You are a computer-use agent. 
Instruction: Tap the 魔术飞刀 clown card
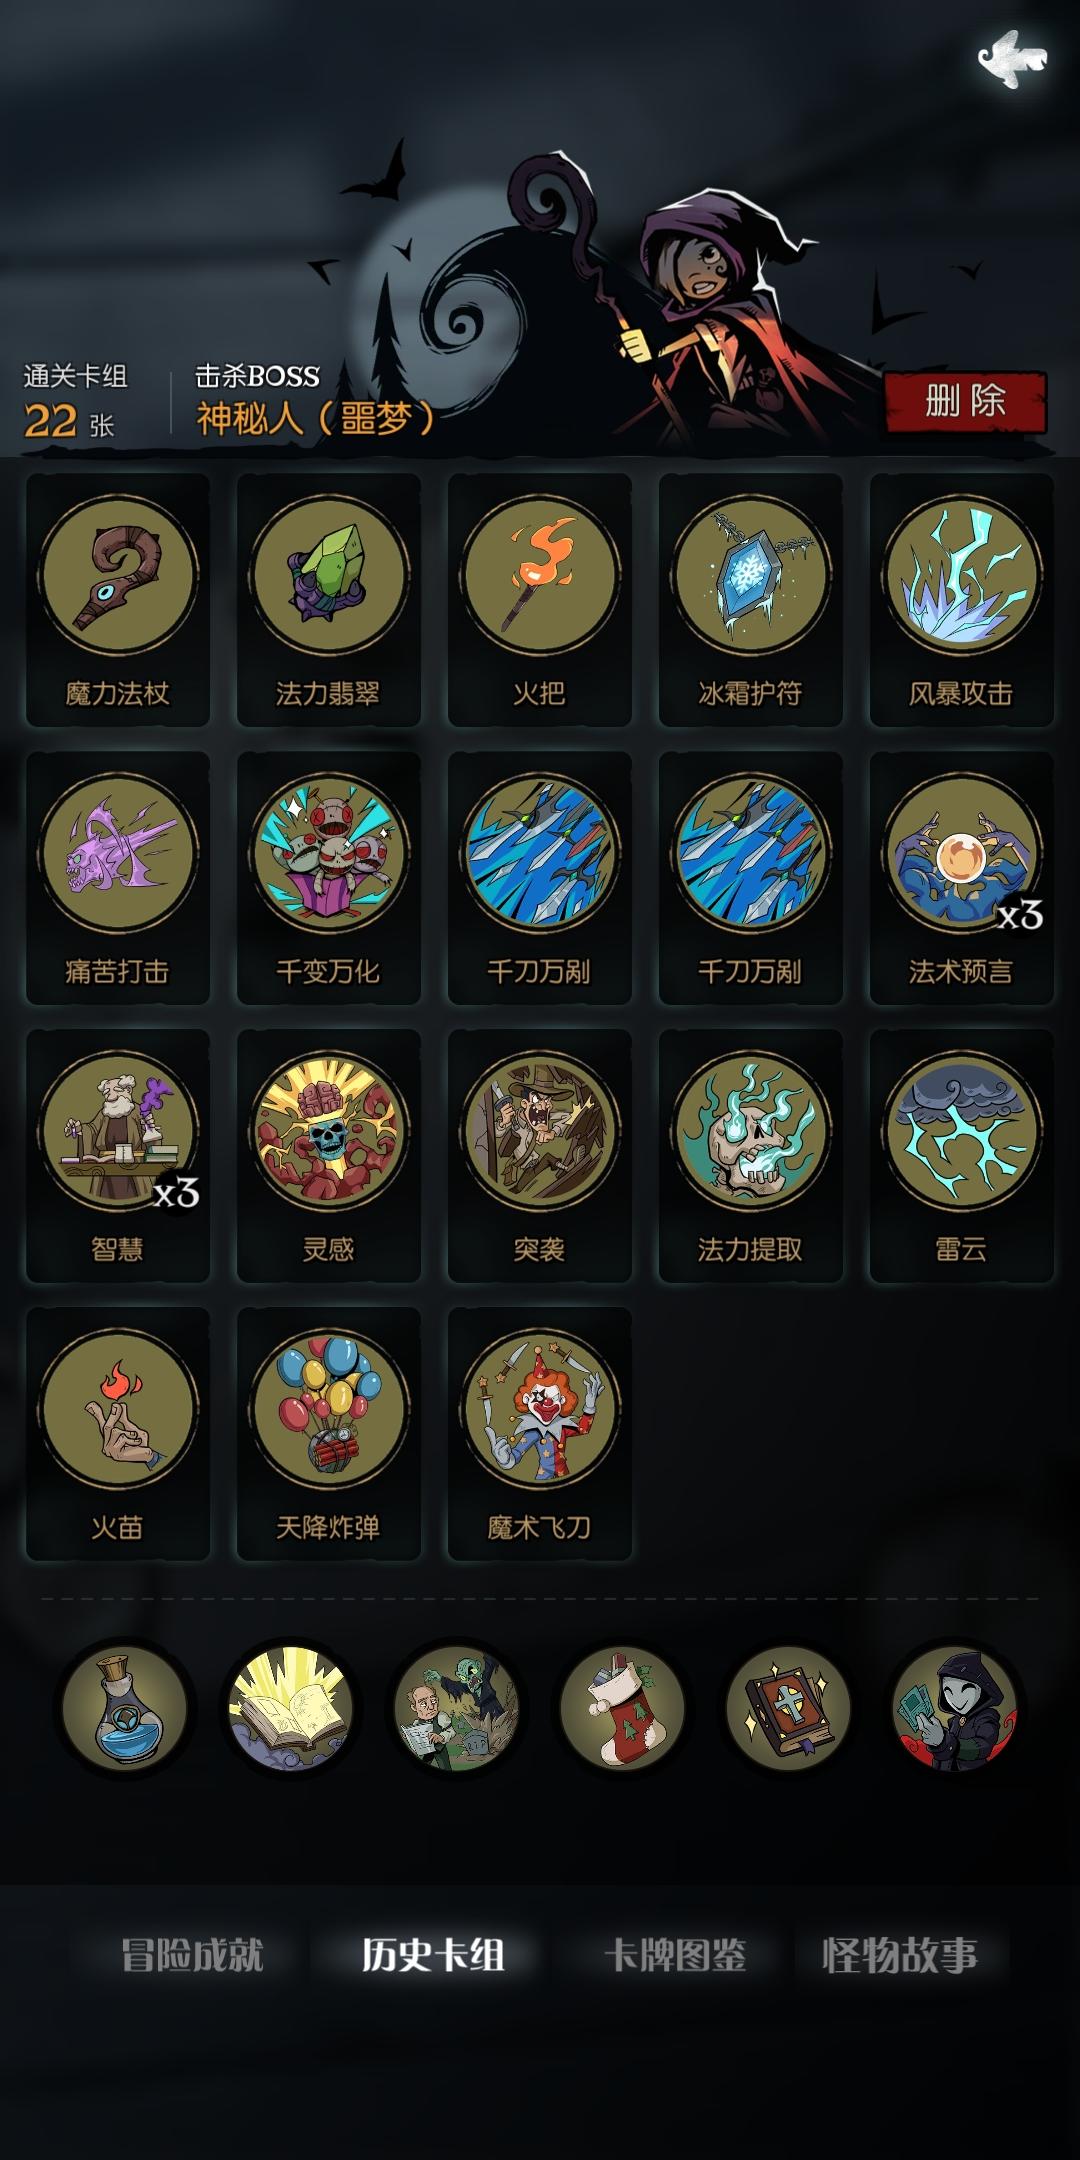(x=540, y=1434)
